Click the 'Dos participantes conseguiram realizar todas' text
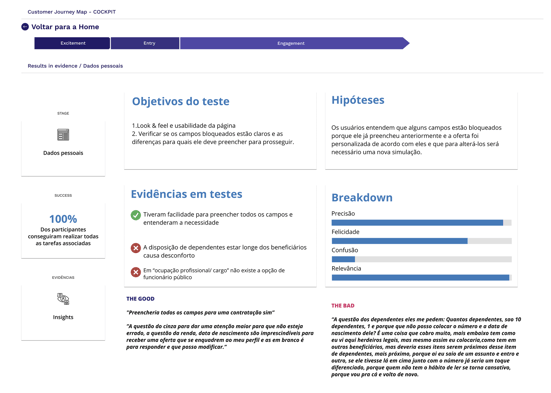The width and height of the screenshot is (551, 393). (x=63, y=236)
